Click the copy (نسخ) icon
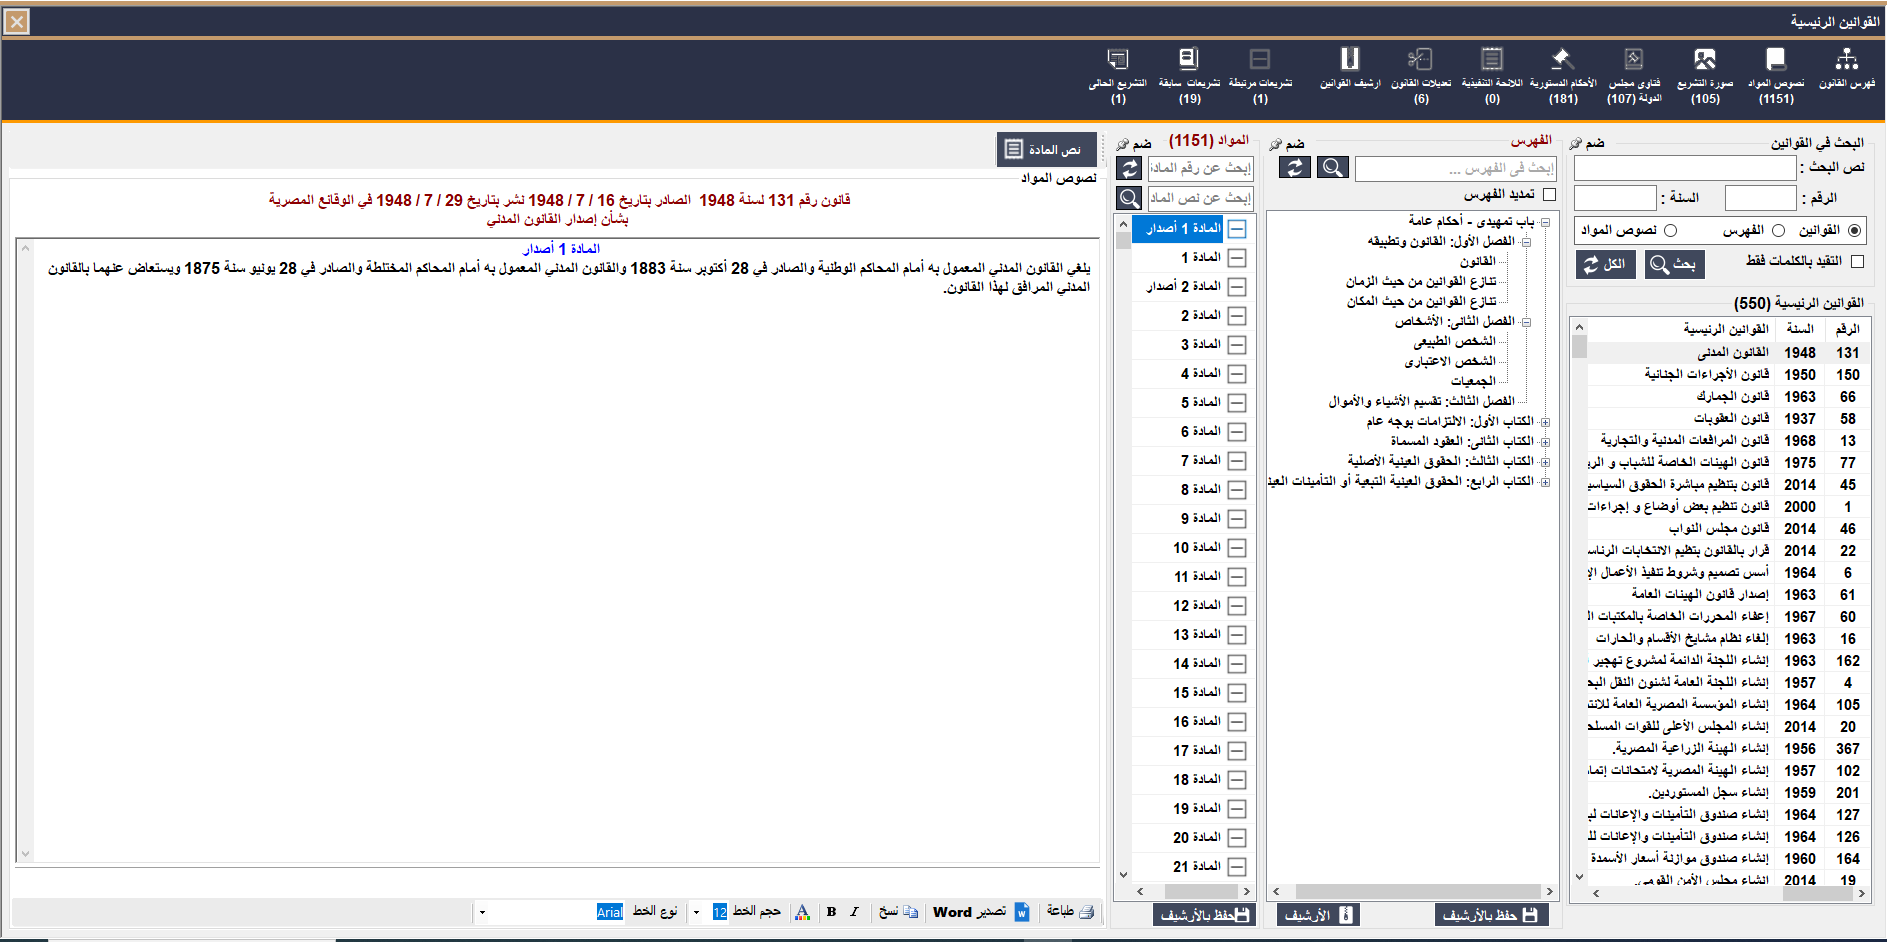The width and height of the screenshot is (1887, 942). click(910, 912)
